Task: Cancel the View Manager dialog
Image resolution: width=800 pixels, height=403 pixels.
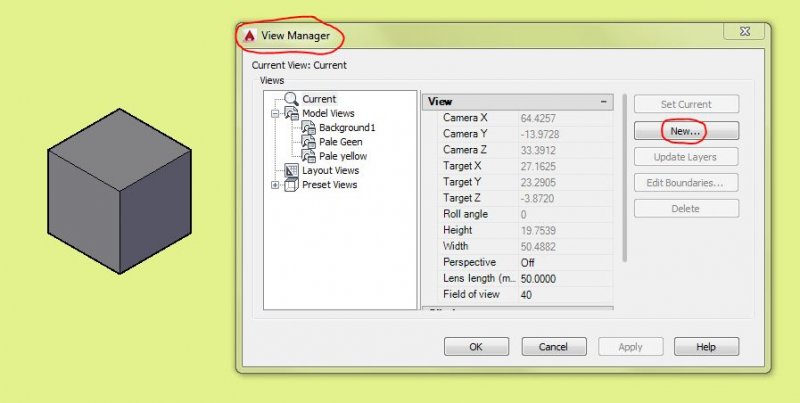Action: [554, 346]
